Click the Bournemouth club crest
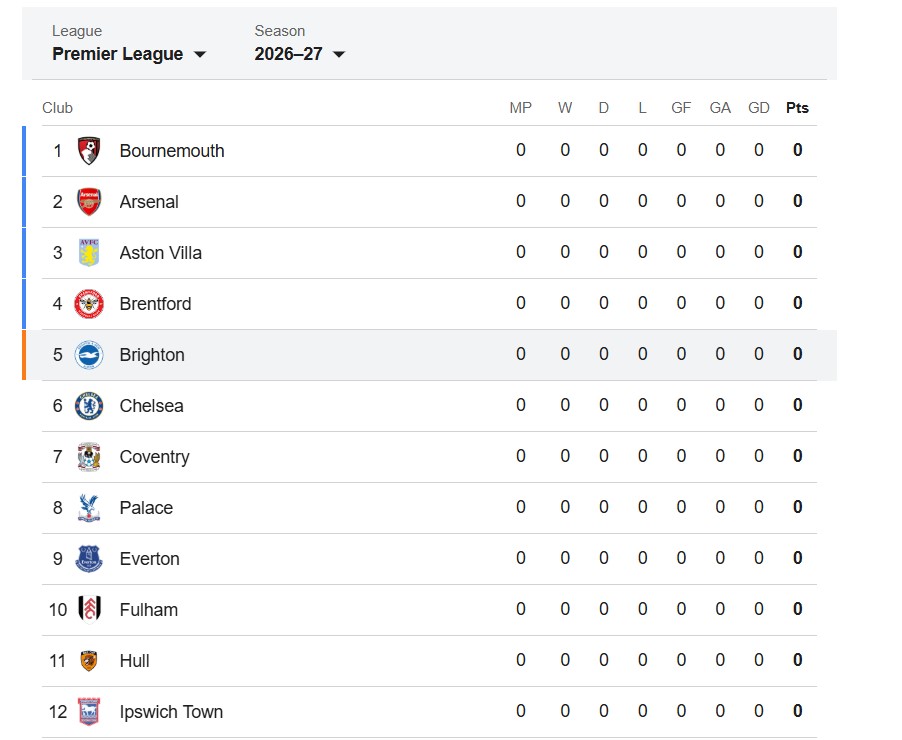902x740 pixels. pos(89,151)
